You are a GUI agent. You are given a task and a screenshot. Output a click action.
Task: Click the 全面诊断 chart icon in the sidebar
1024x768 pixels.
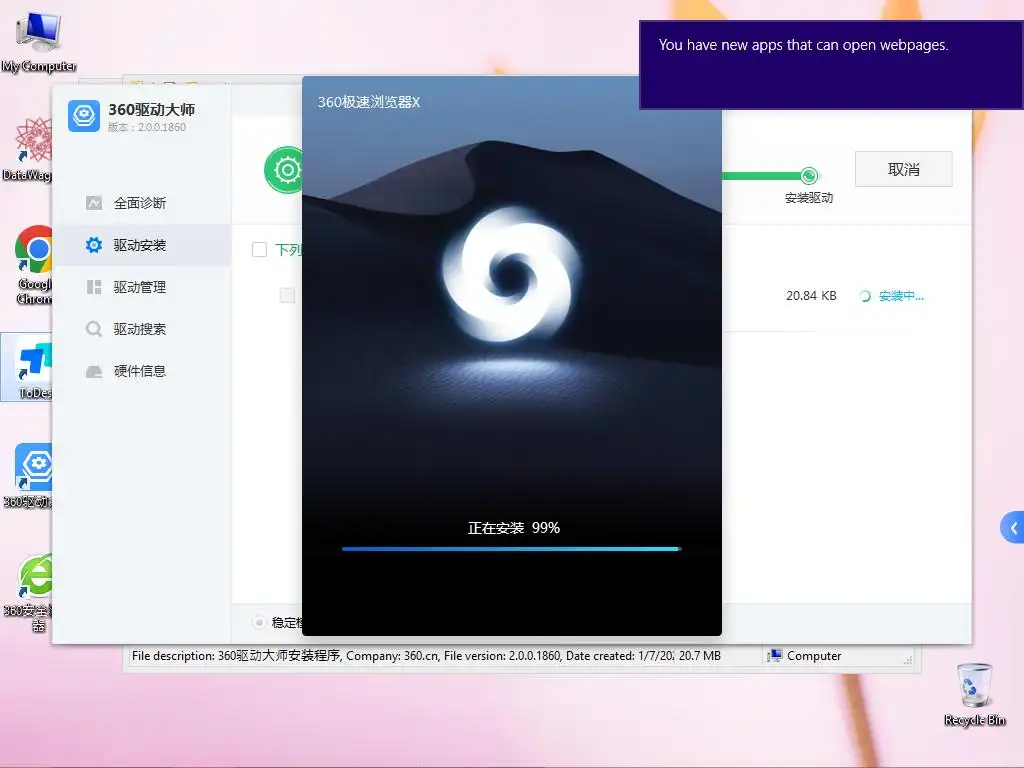pyautogui.click(x=94, y=203)
